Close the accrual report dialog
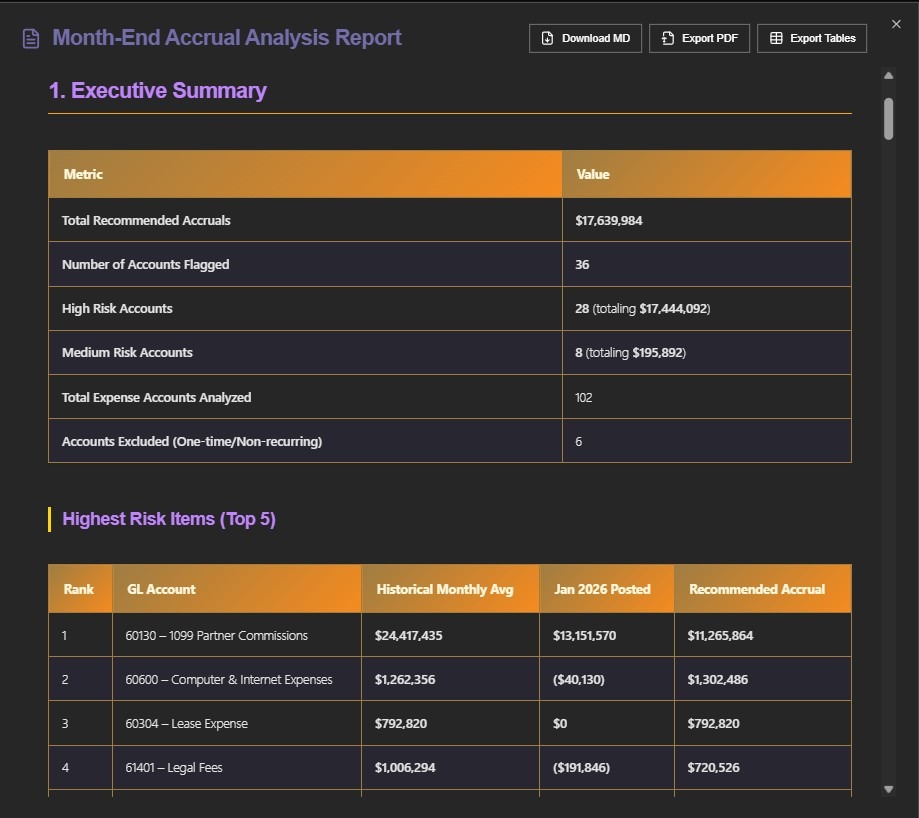Screen dimensions: 919x818 (896, 24)
